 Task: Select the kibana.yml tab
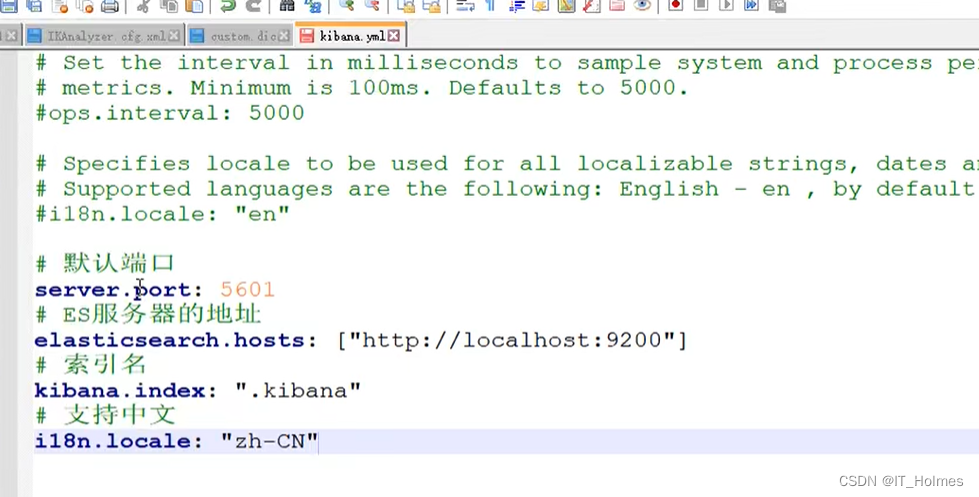[x=351, y=36]
